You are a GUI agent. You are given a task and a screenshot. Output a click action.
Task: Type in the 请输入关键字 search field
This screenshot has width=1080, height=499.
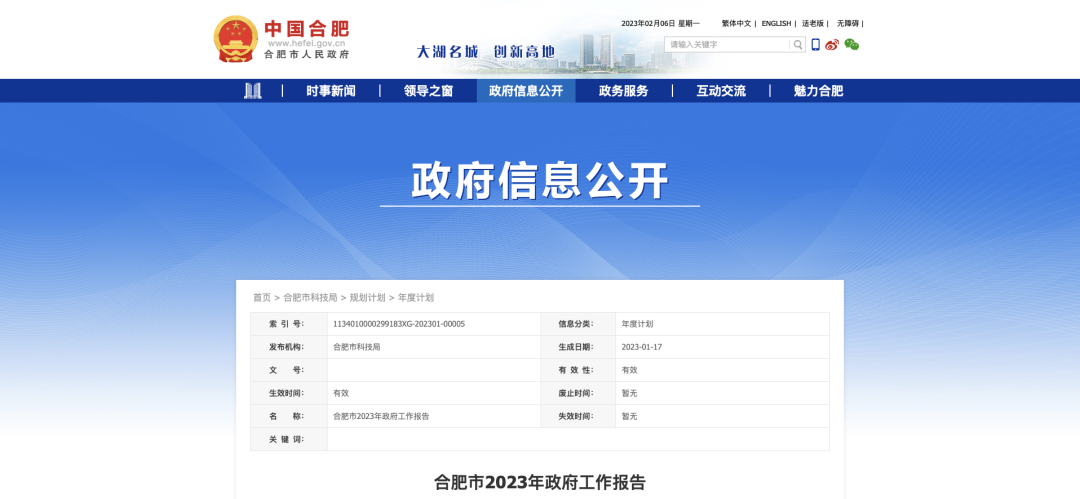(x=727, y=45)
